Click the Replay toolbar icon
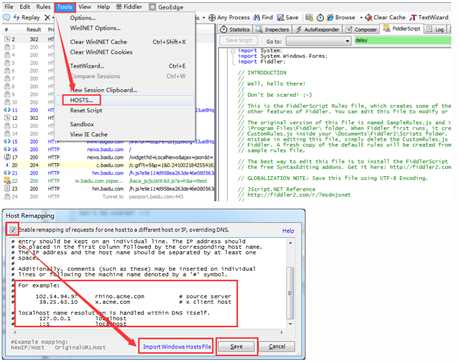Screen dimensions: 459x362 point(17,17)
